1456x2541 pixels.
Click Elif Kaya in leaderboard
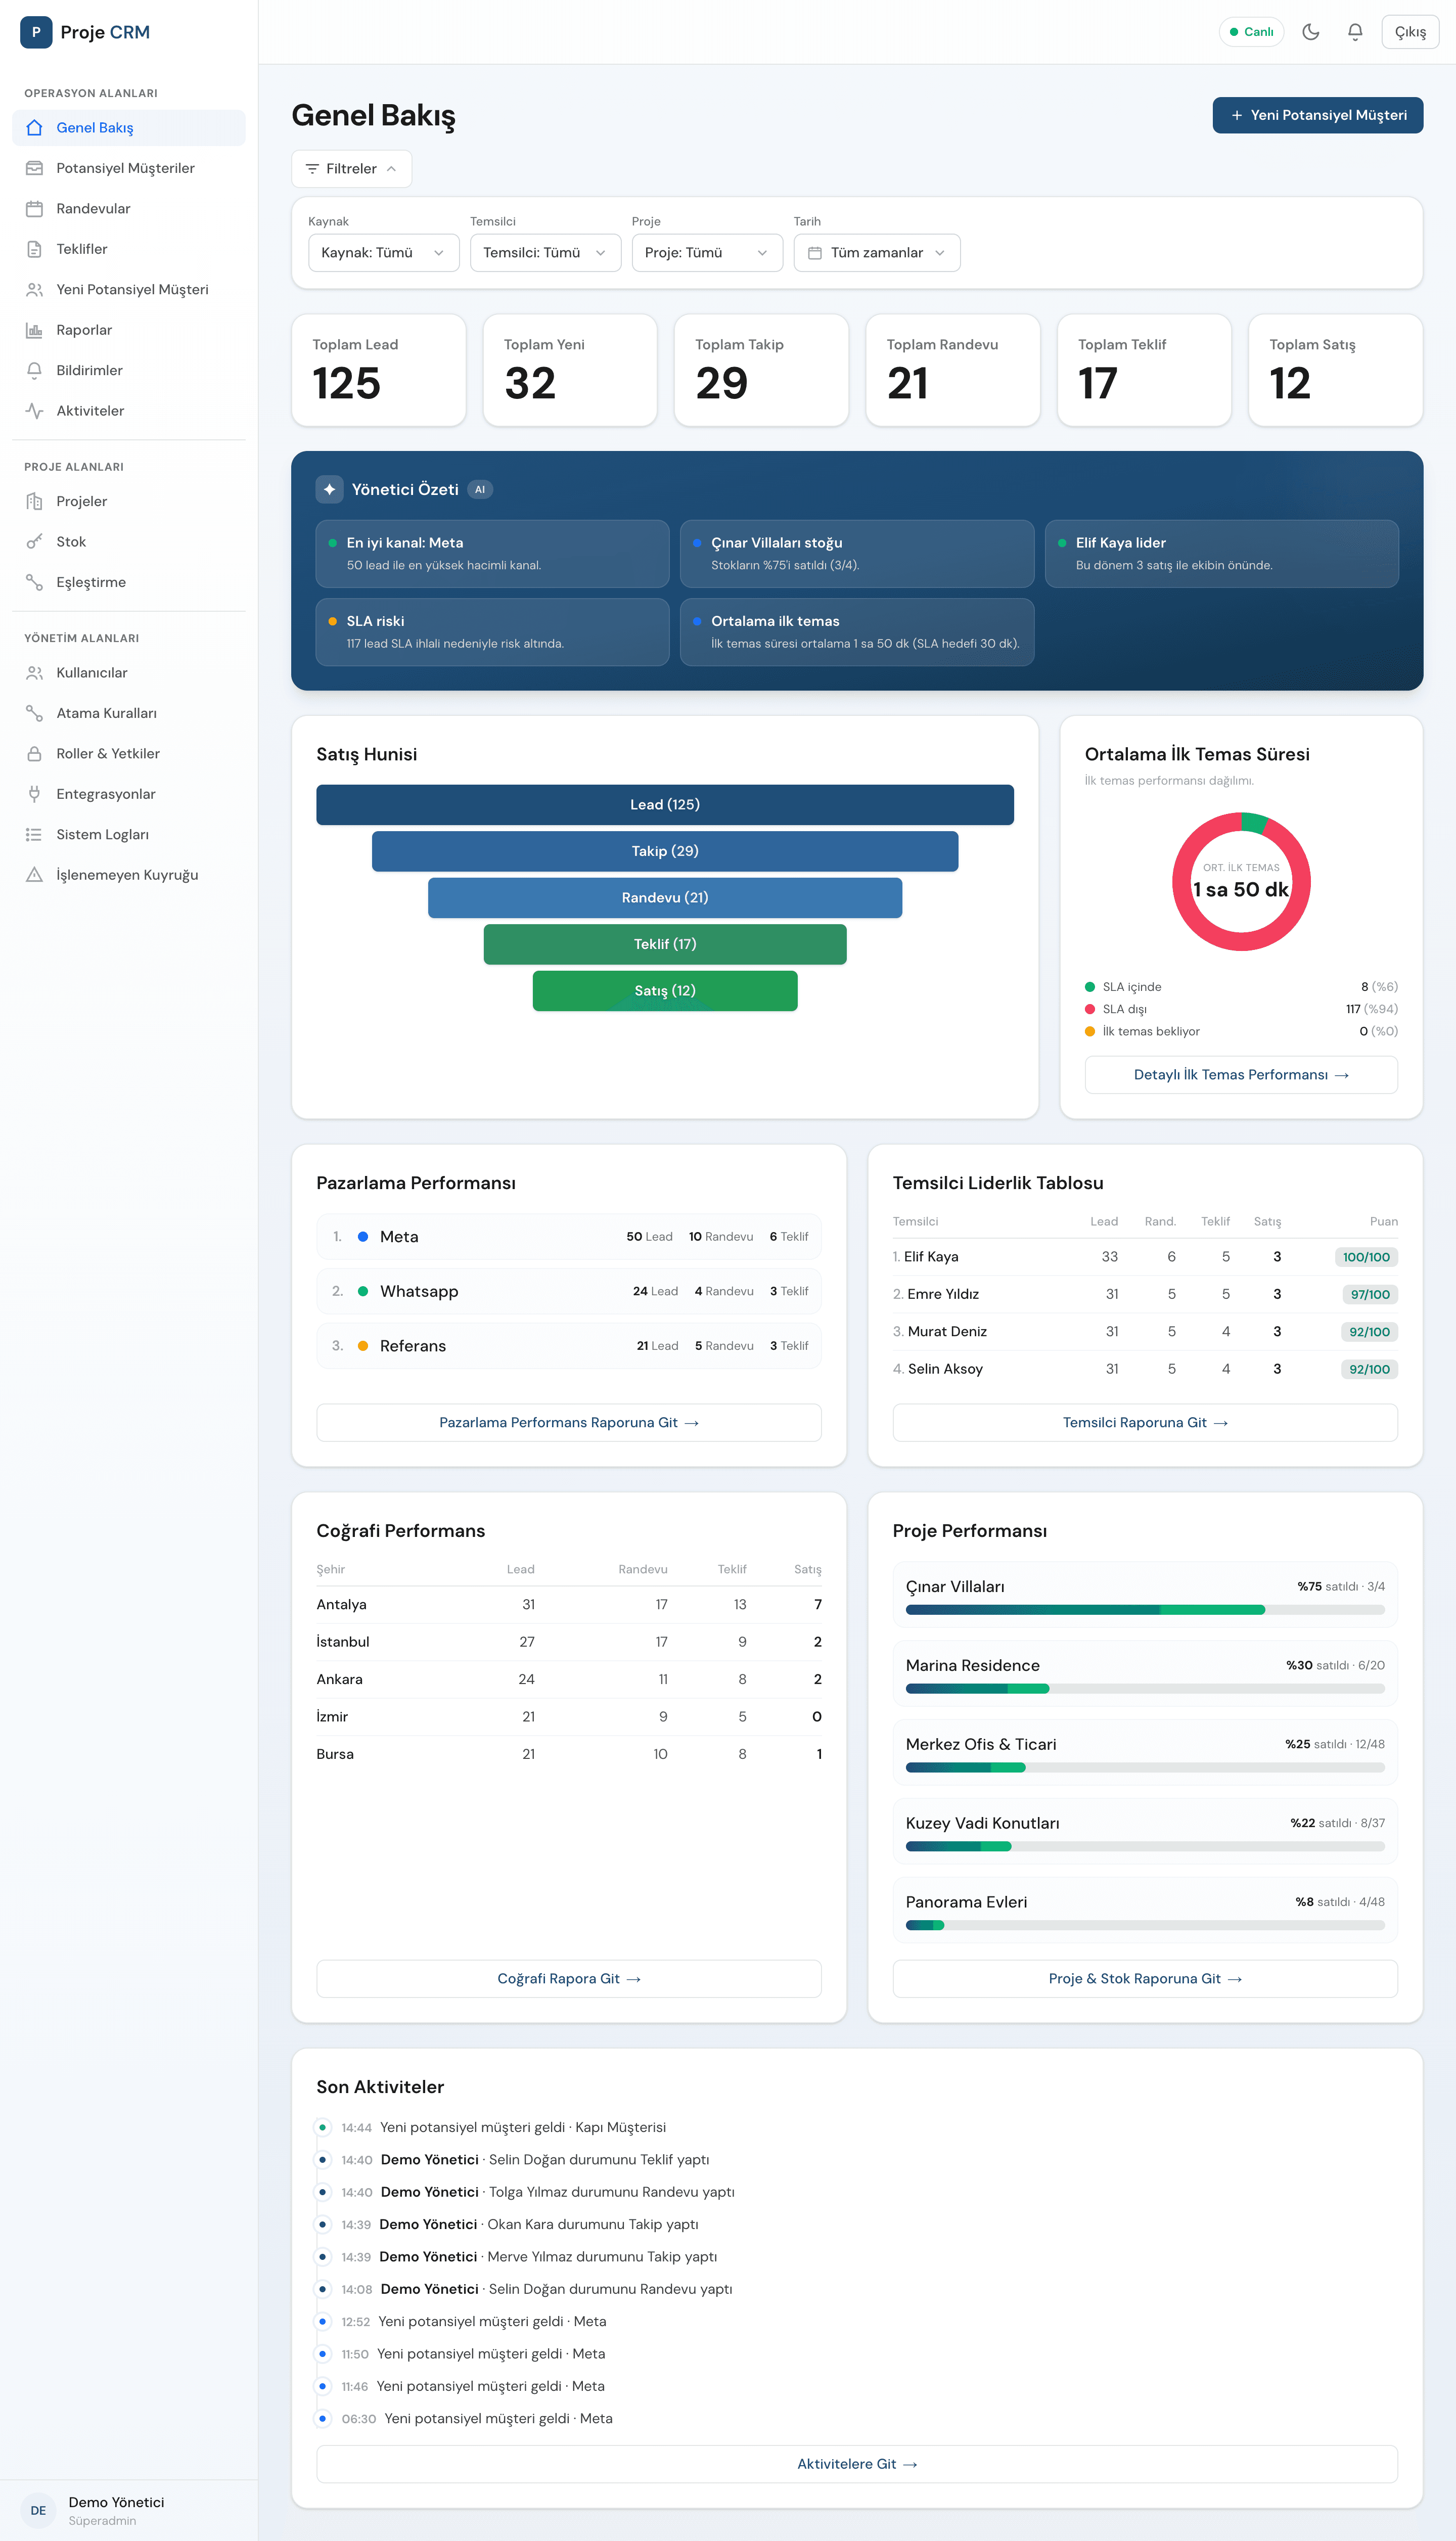931,1257
